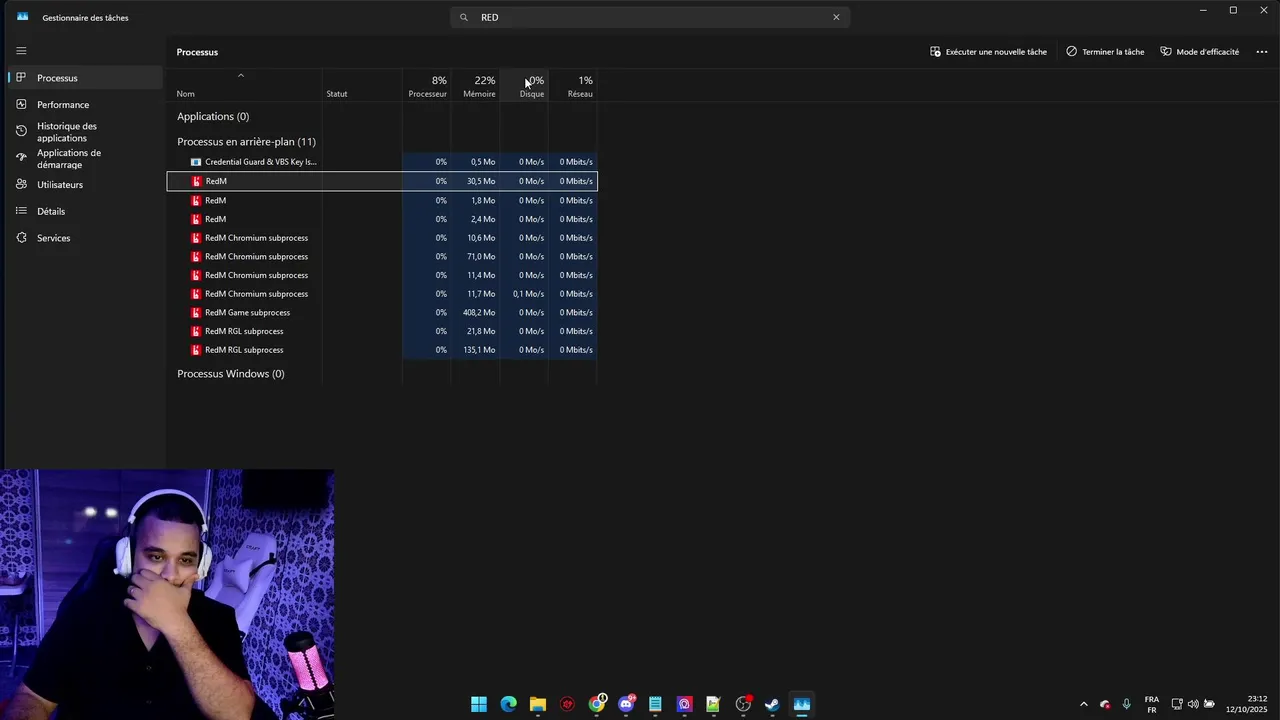Select Processus in the sidebar
Viewport: 1280px width, 720px height.
(x=83, y=78)
